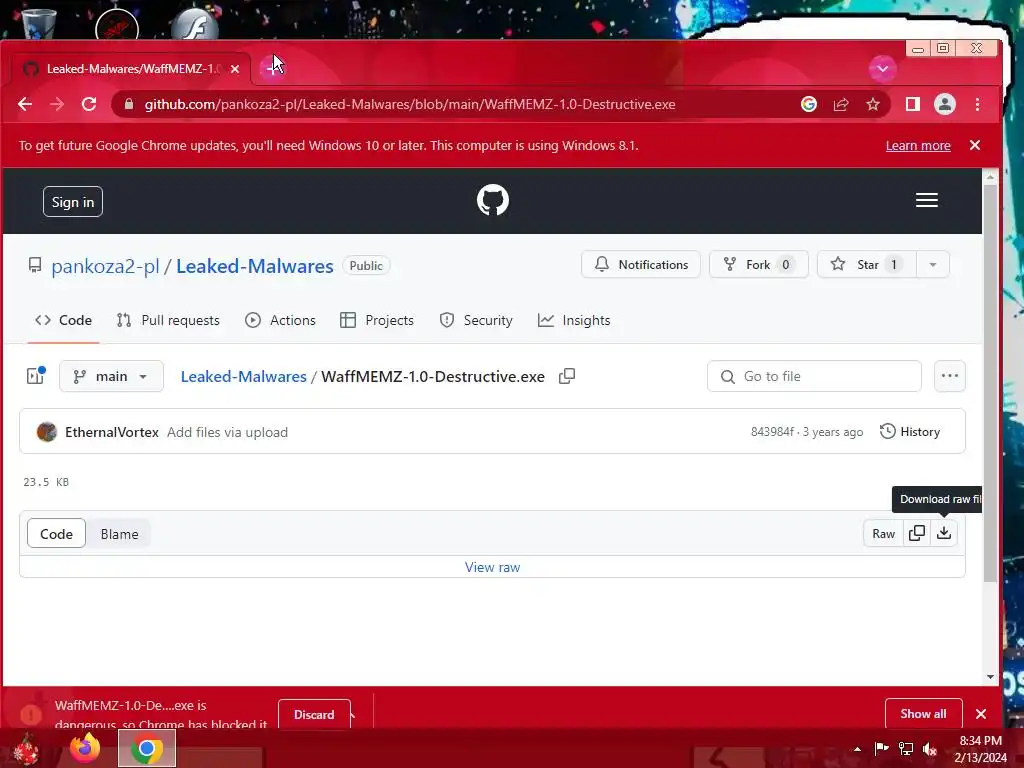1024x768 pixels.
Task: Open the Flash desktop icon
Action: [x=195, y=25]
